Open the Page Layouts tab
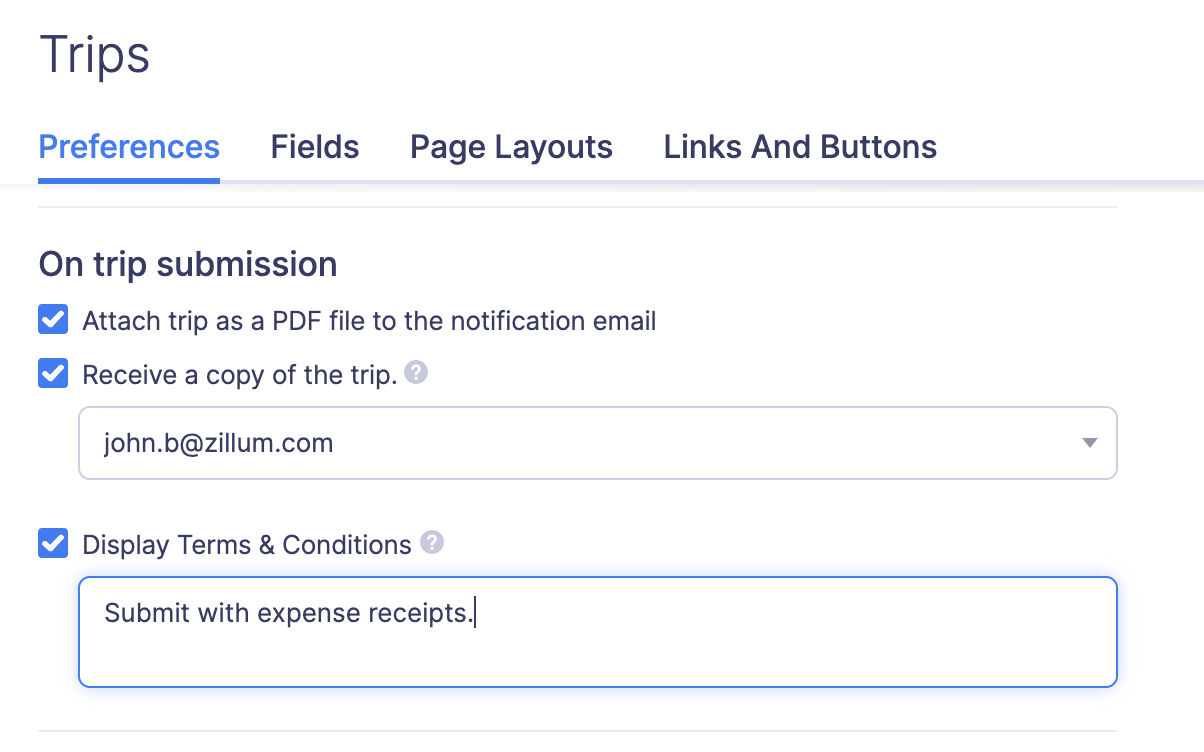 511,147
